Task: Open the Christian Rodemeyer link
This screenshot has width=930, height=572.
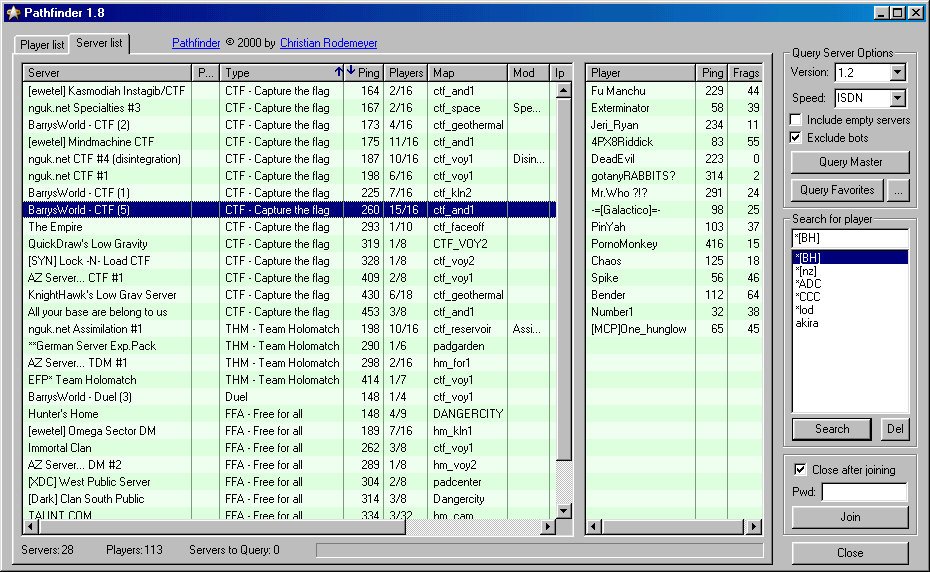Action: (x=329, y=43)
